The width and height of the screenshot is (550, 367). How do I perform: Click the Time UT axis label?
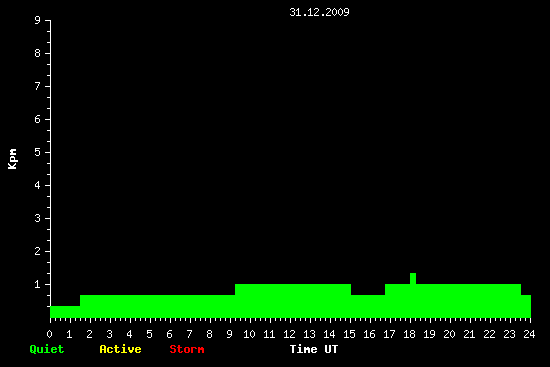click(x=314, y=349)
